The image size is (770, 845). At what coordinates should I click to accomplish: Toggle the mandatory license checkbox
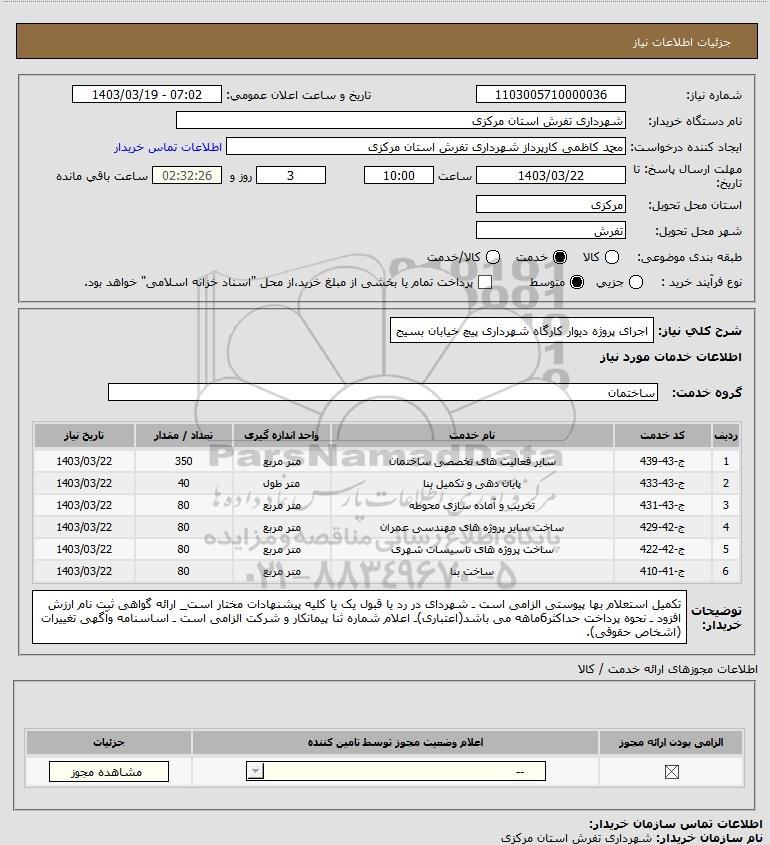pyautogui.click(x=671, y=772)
